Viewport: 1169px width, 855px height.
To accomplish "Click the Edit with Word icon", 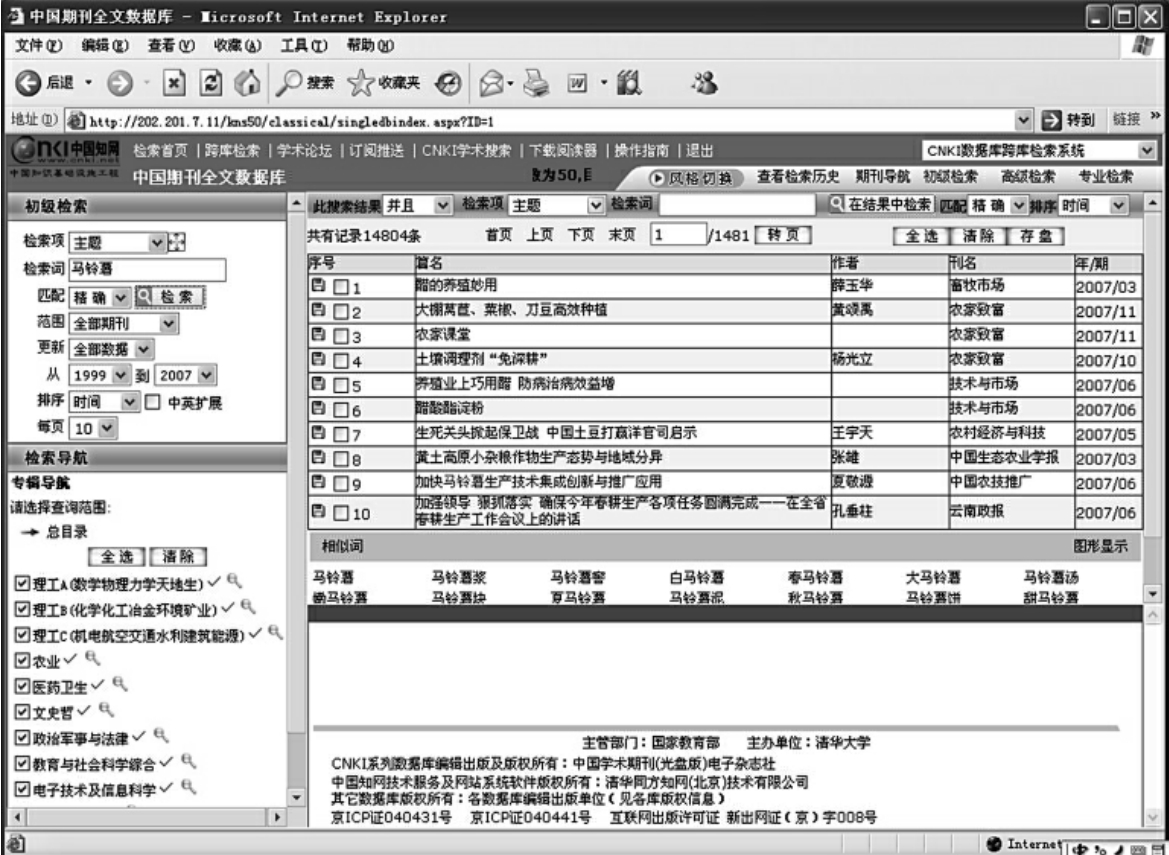I will click(x=577, y=83).
